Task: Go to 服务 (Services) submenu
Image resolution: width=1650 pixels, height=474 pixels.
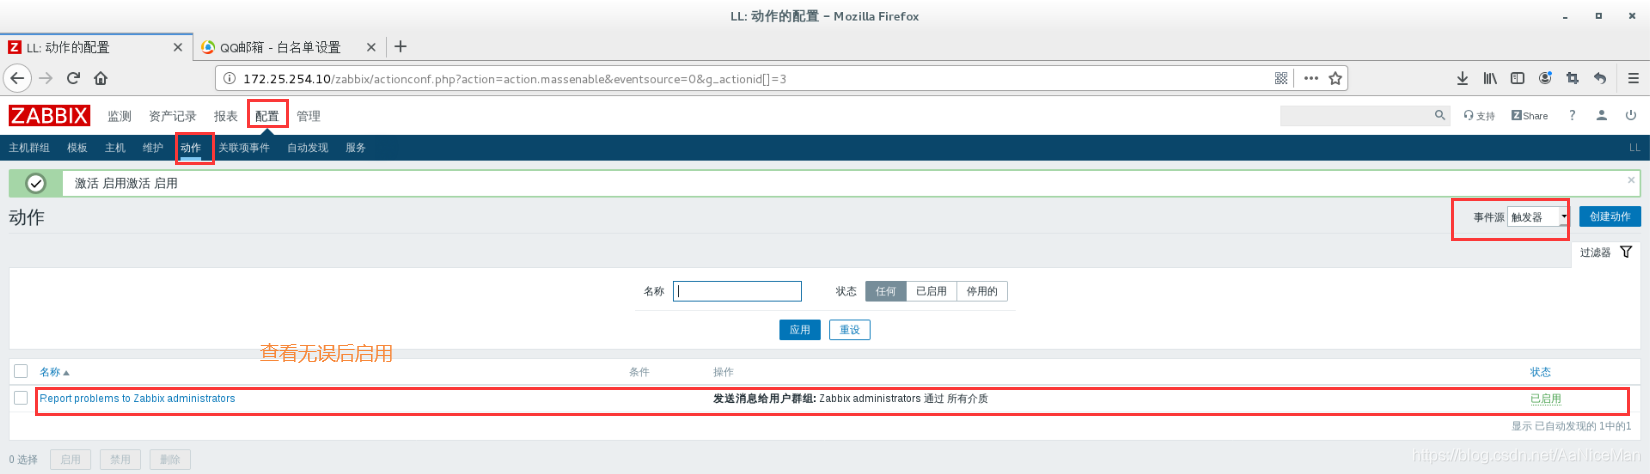Action: click(x=355, y=148)
